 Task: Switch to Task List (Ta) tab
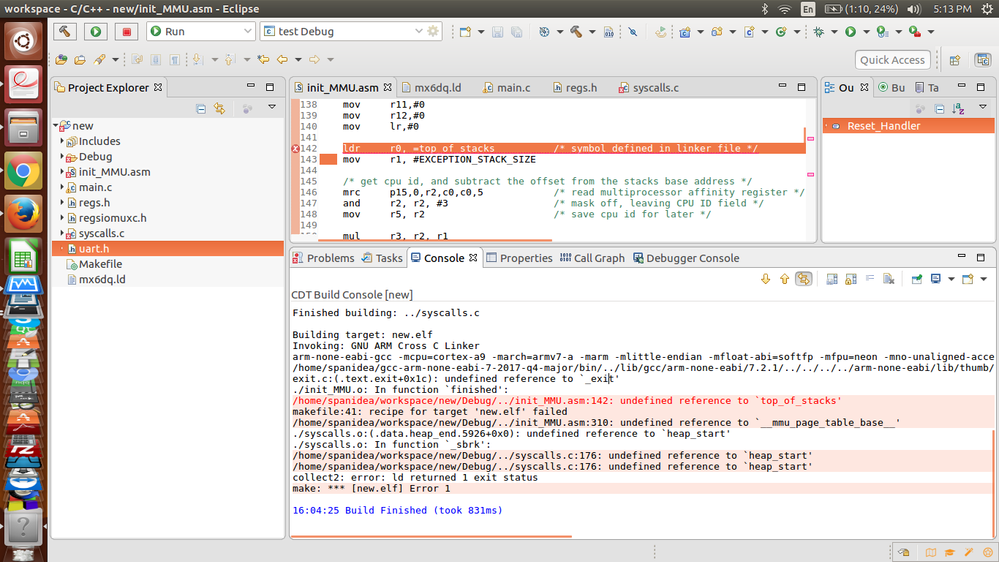pos(927,88)
